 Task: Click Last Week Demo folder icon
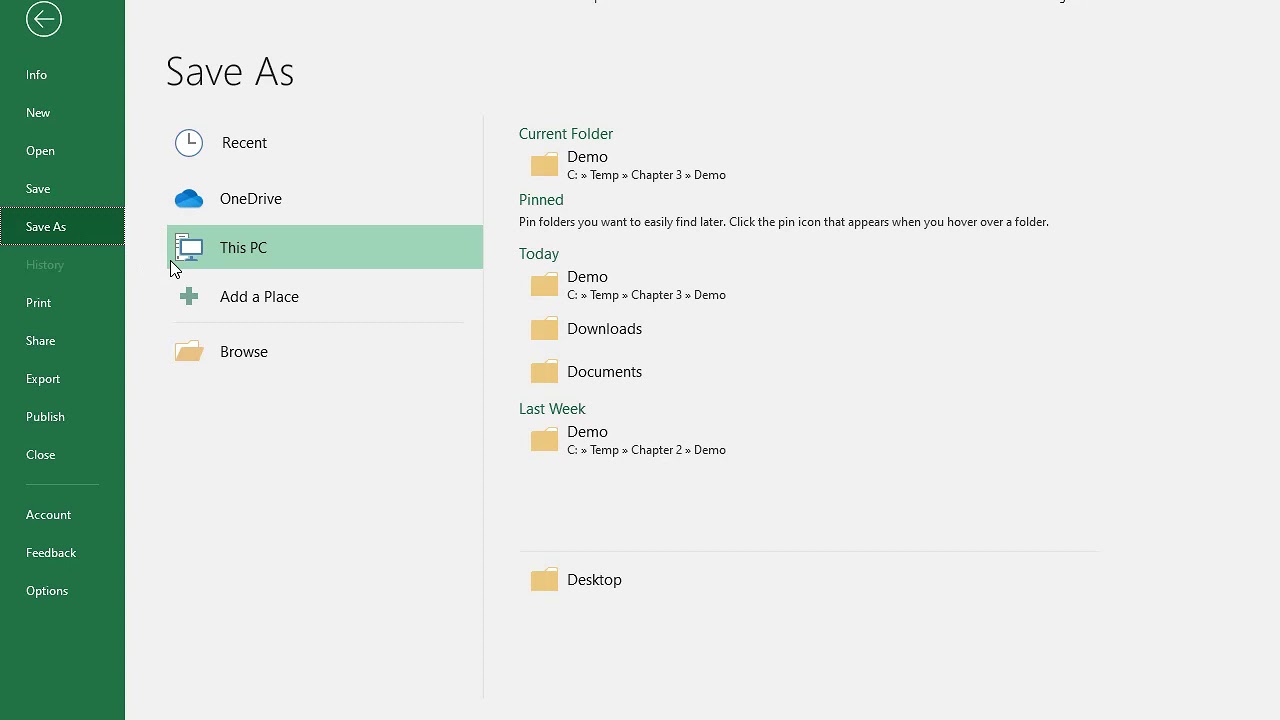point(544,439)
